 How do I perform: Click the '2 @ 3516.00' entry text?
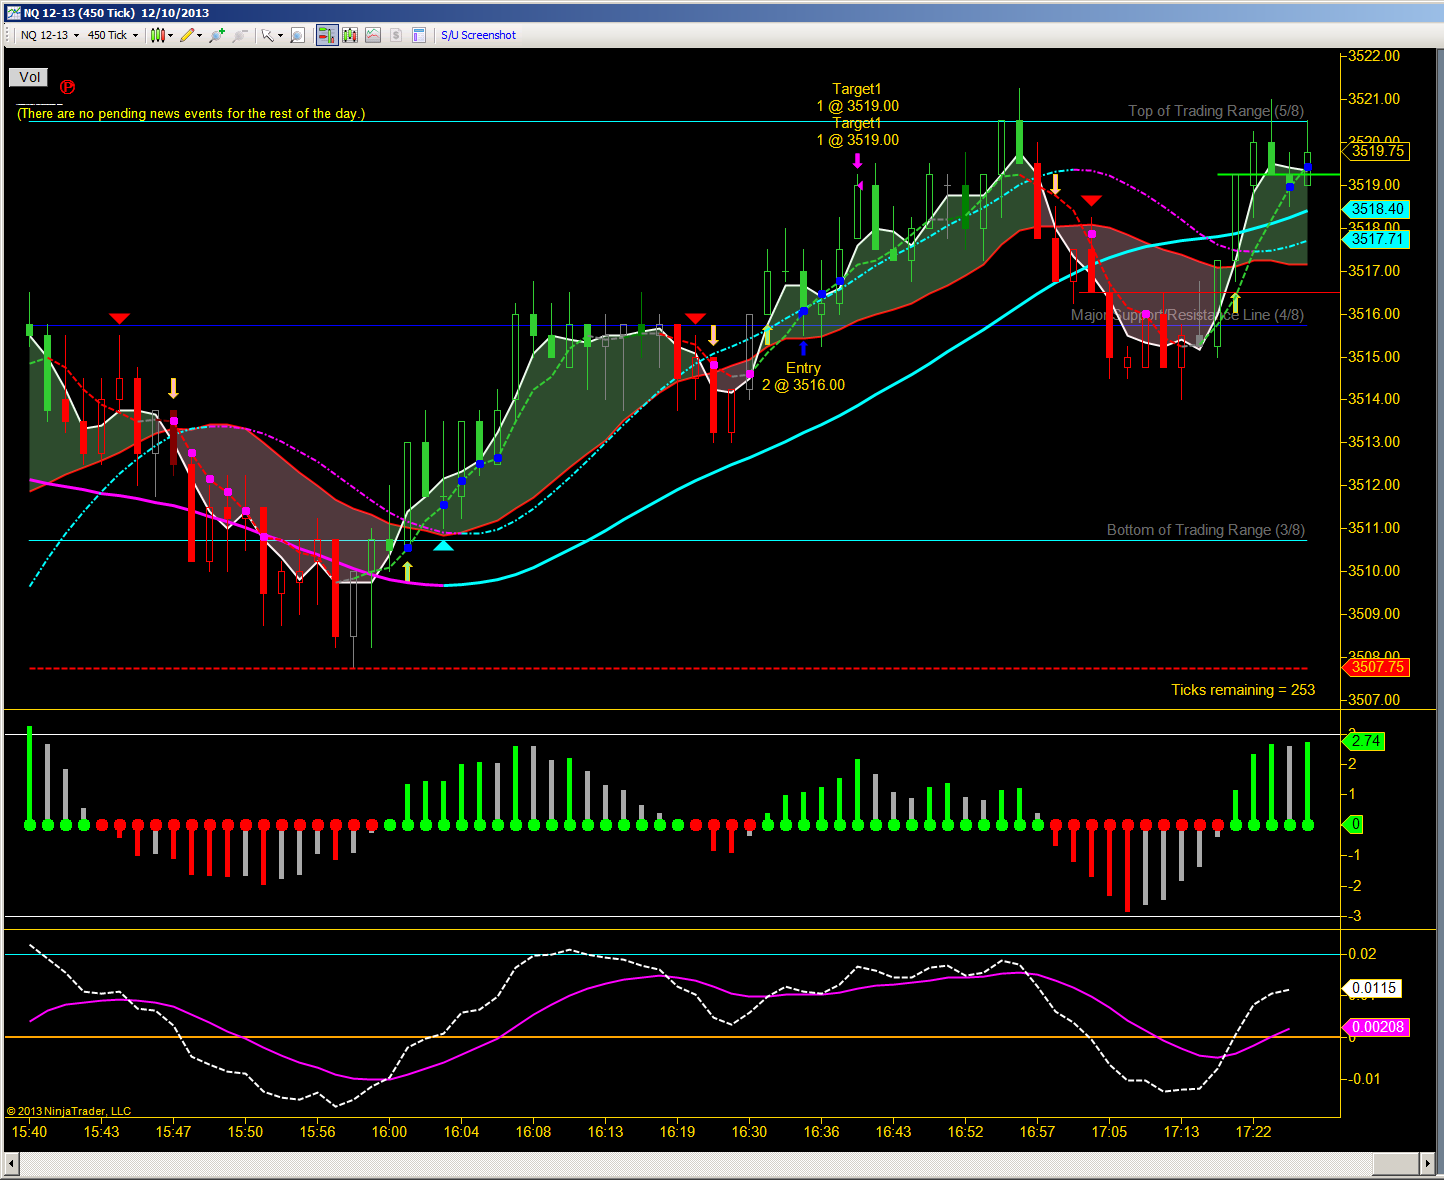[x=803, y=385]
